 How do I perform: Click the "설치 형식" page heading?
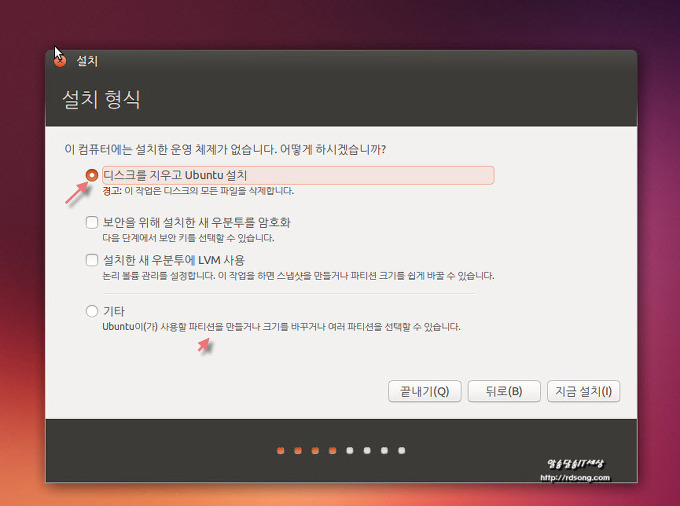[x=102, y=100]
